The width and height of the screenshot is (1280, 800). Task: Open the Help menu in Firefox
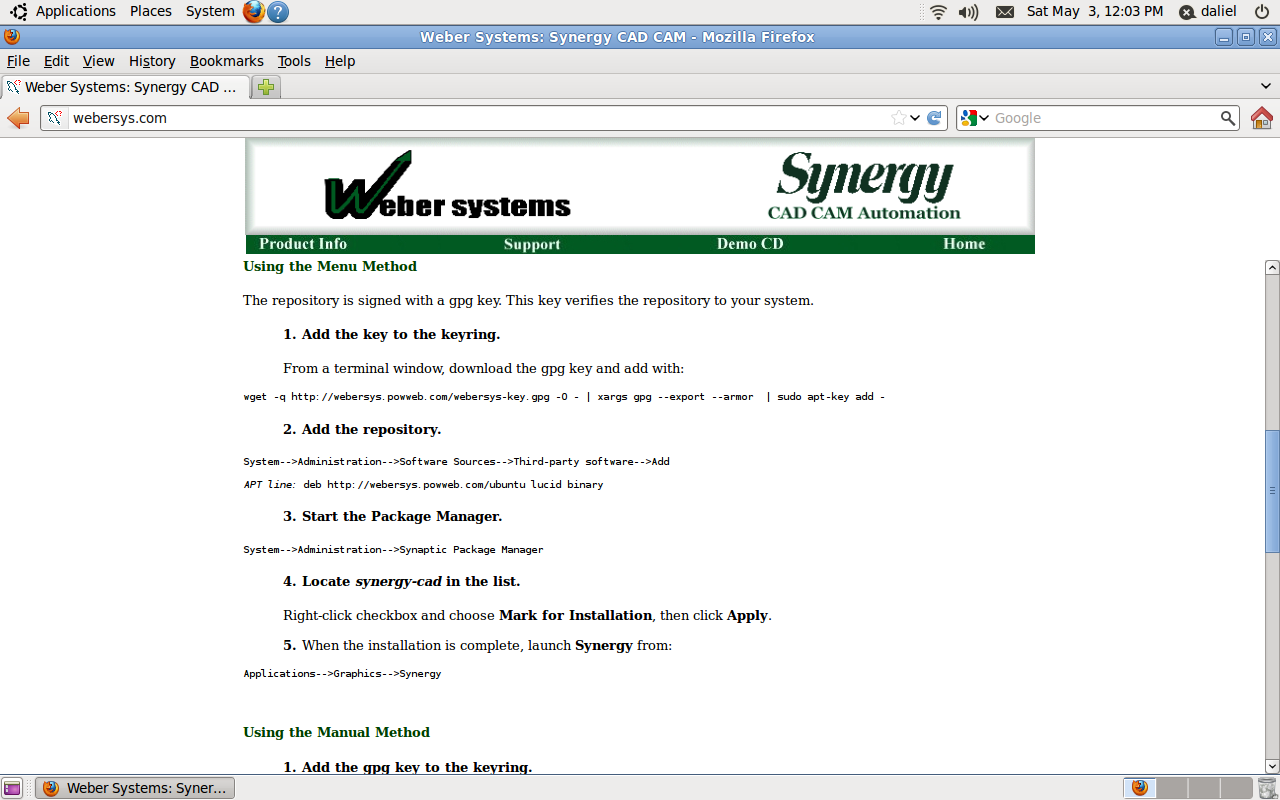pos(340,61)
